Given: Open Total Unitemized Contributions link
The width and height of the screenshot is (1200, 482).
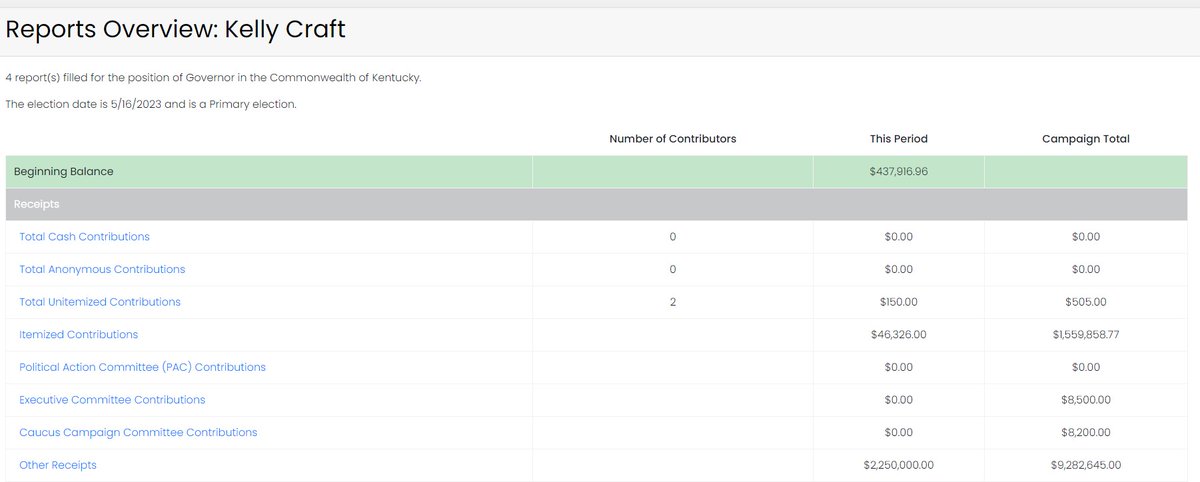Looking at the screenshot, I should point(100,302).
